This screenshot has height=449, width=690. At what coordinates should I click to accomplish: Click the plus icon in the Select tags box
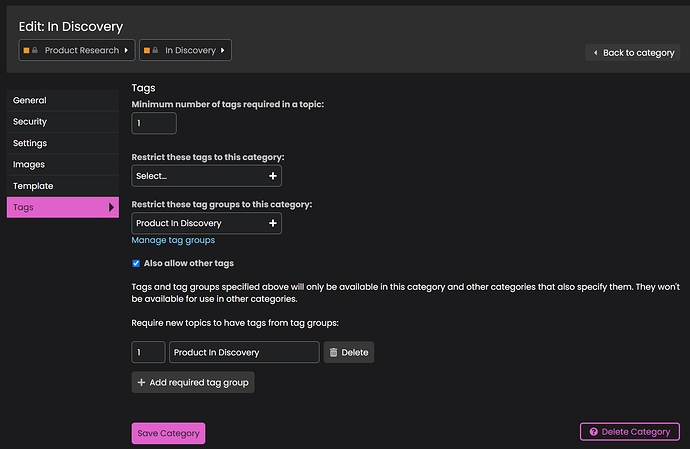tap(273, 176)
